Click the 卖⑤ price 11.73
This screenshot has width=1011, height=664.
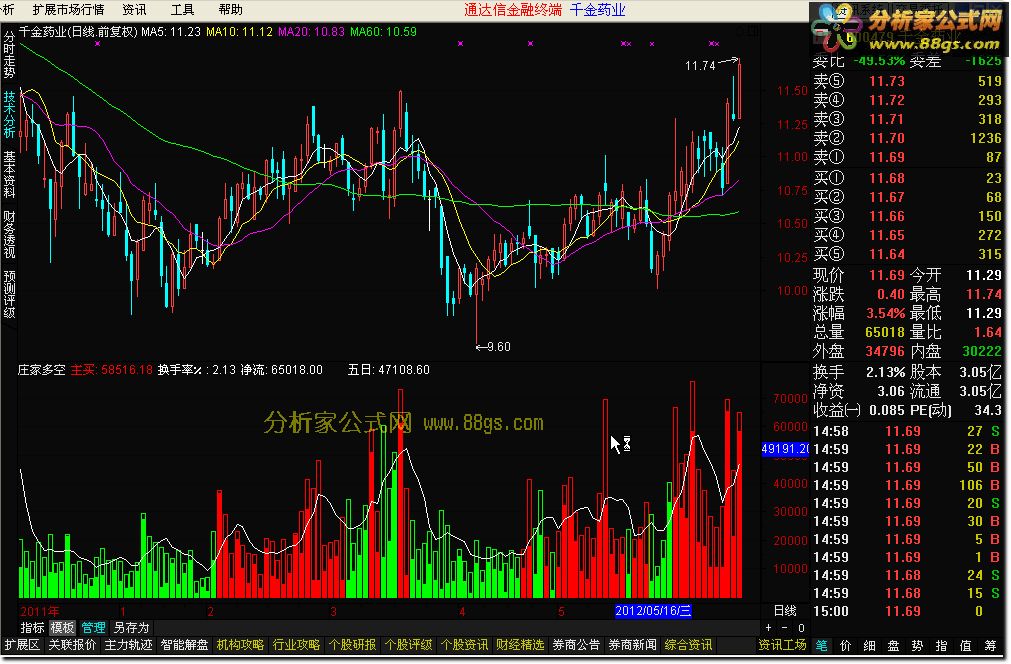tap(887, 81)
